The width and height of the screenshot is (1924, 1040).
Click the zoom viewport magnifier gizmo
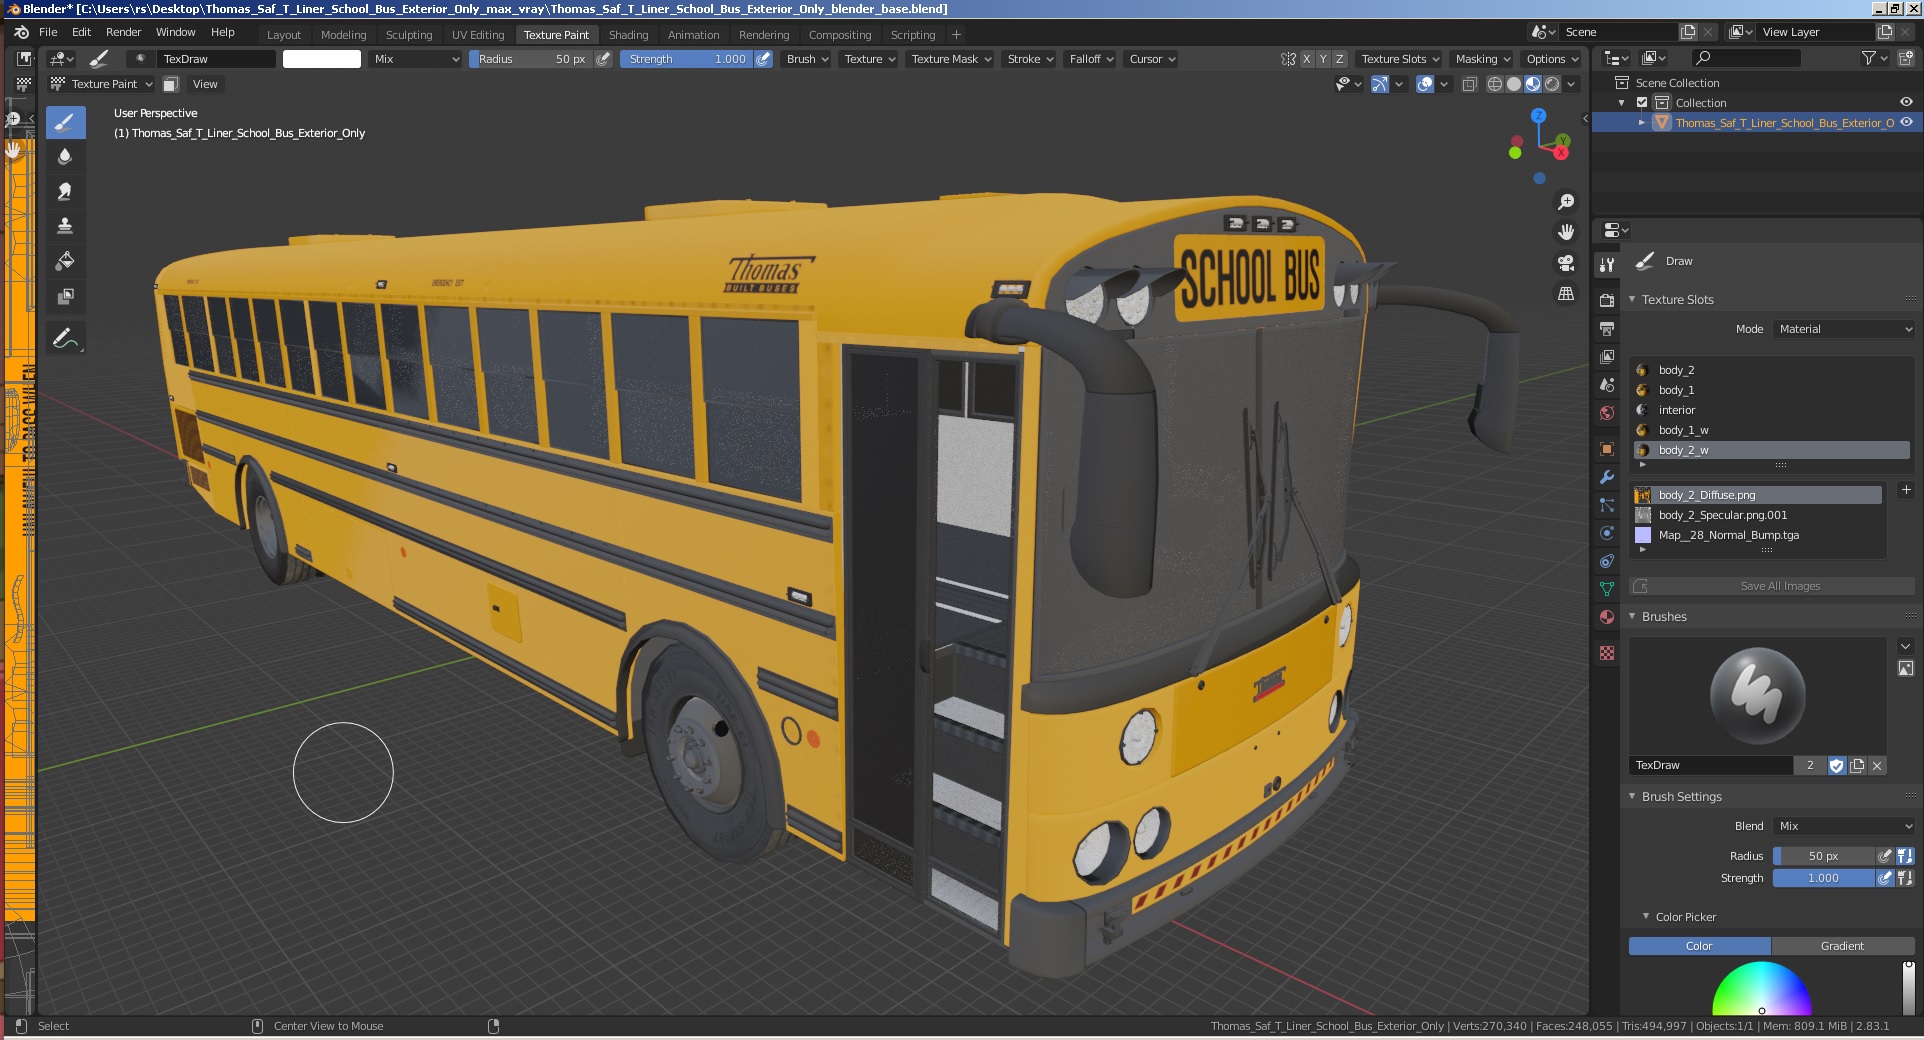pos(1566,202)
